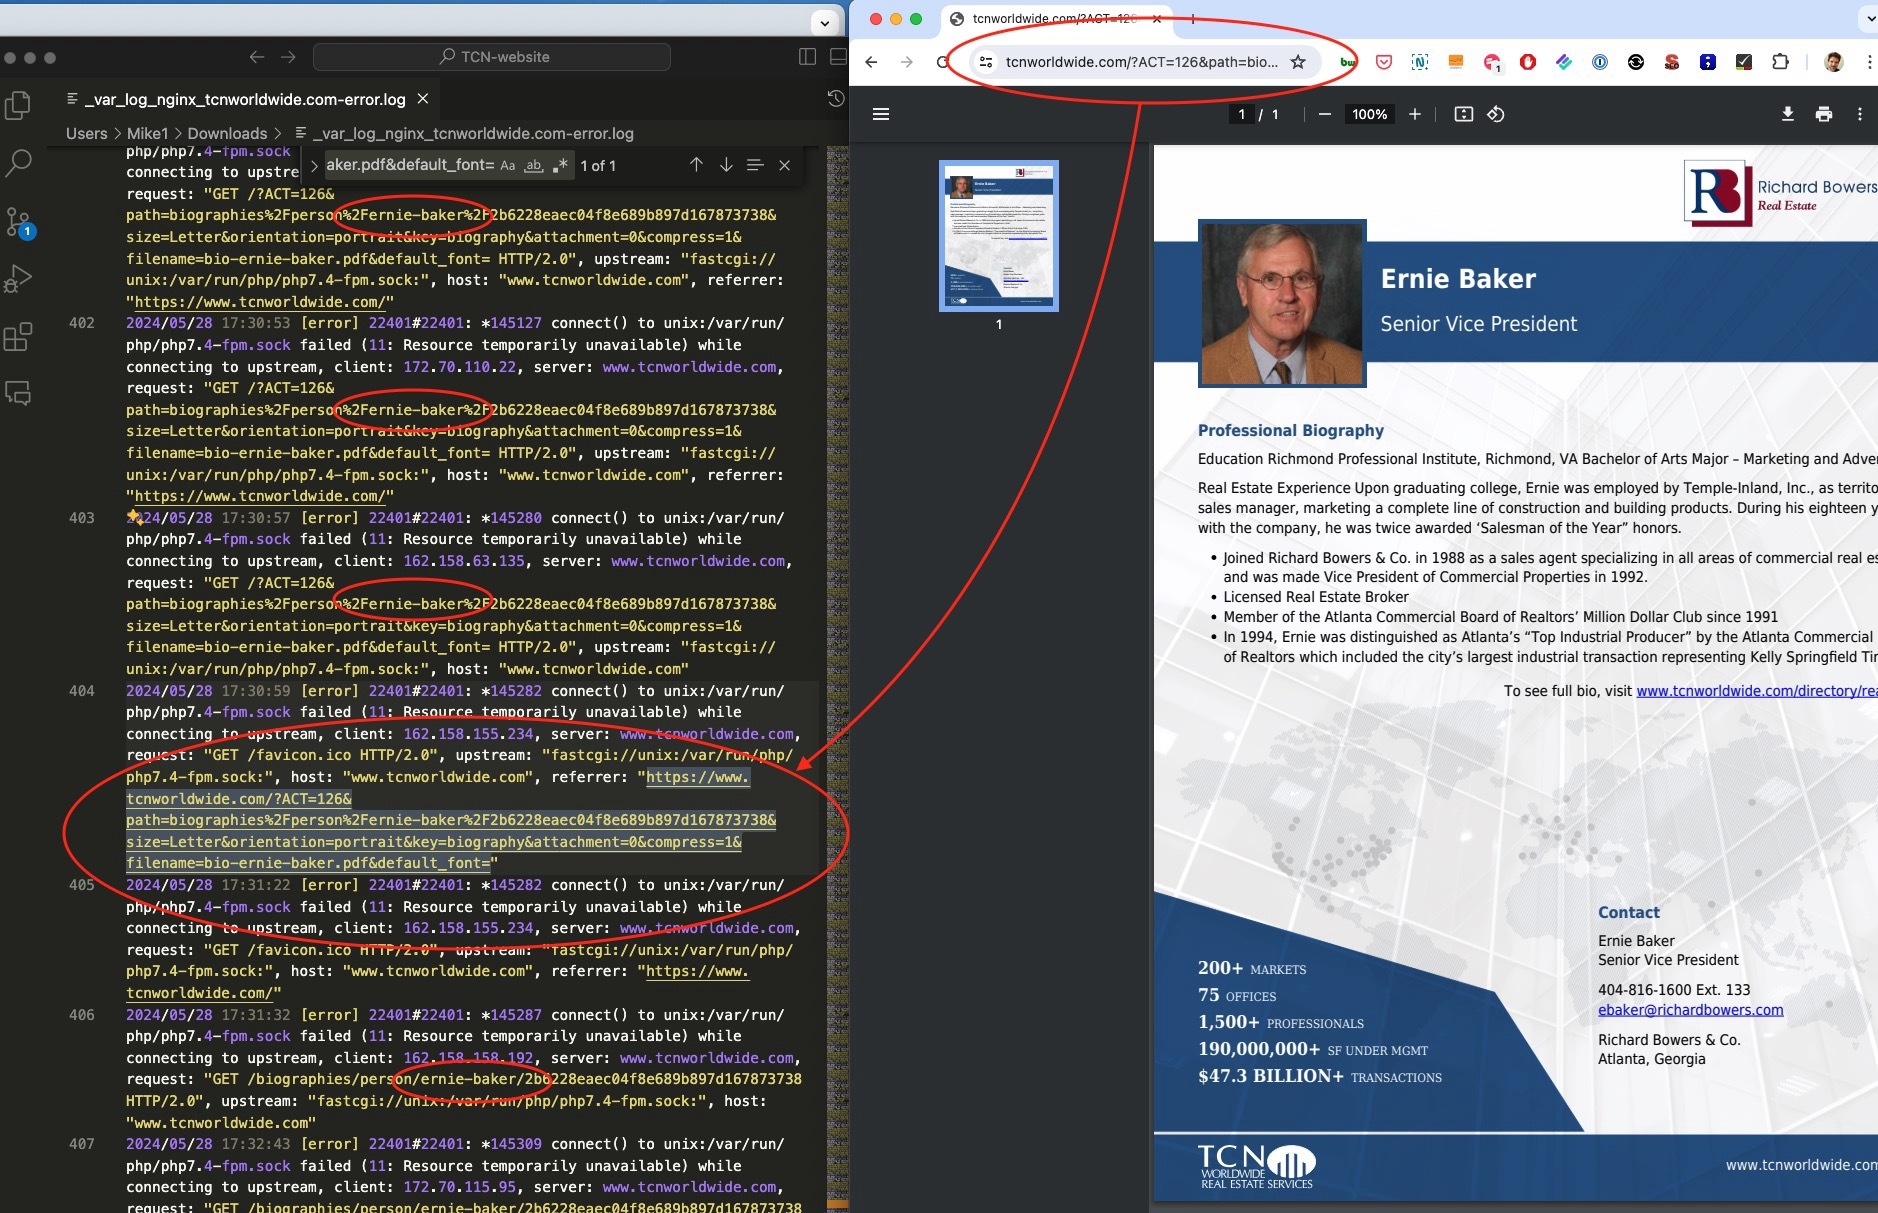Screen dimensions: 1878x1213
Task: Toggle Find in Selection in find widget
Action: tap(755, 165)
